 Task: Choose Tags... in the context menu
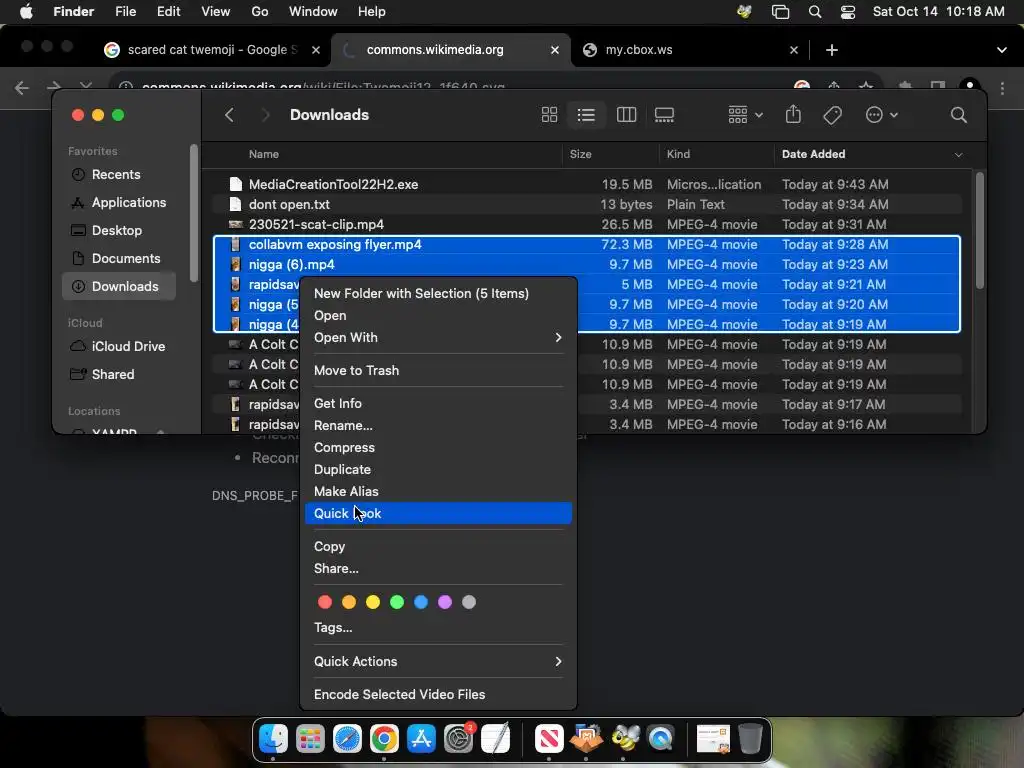pos(438,628)
